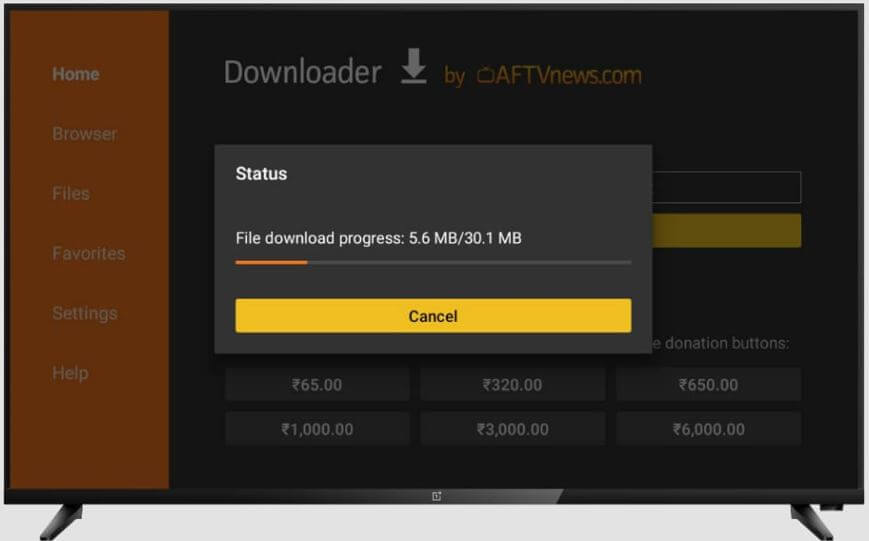869x541 pixels.
Task: Click the OnePlus logo on the TV bezel
Action: (436, 496)
